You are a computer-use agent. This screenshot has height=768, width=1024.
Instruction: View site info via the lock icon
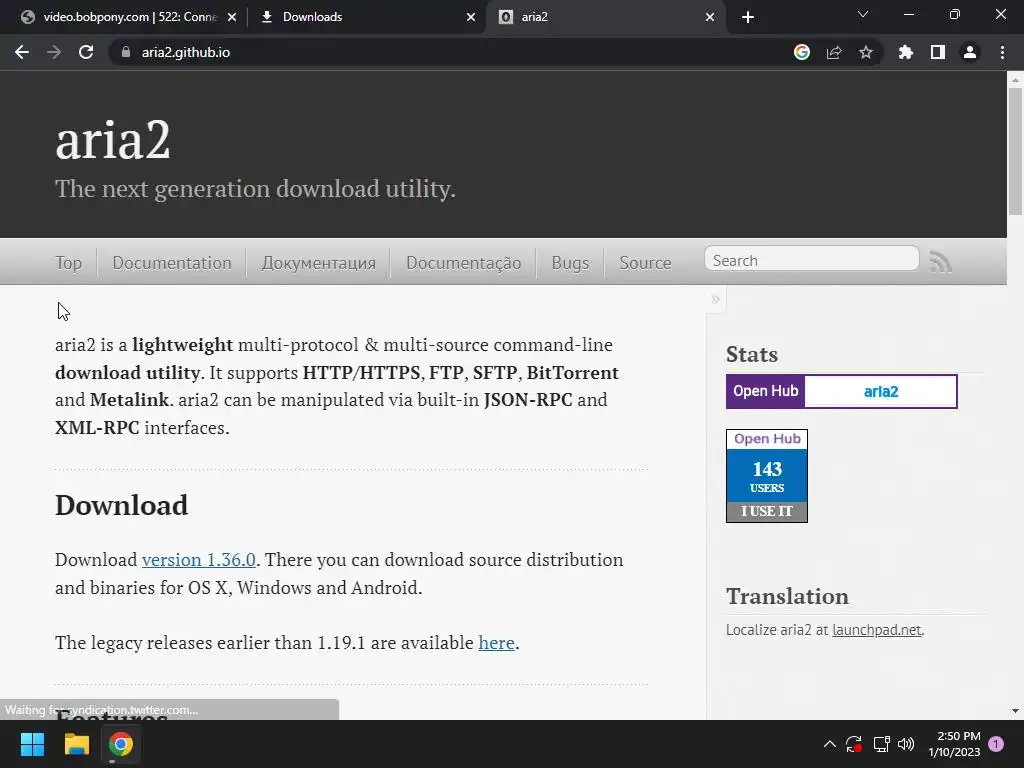point(126,52)
